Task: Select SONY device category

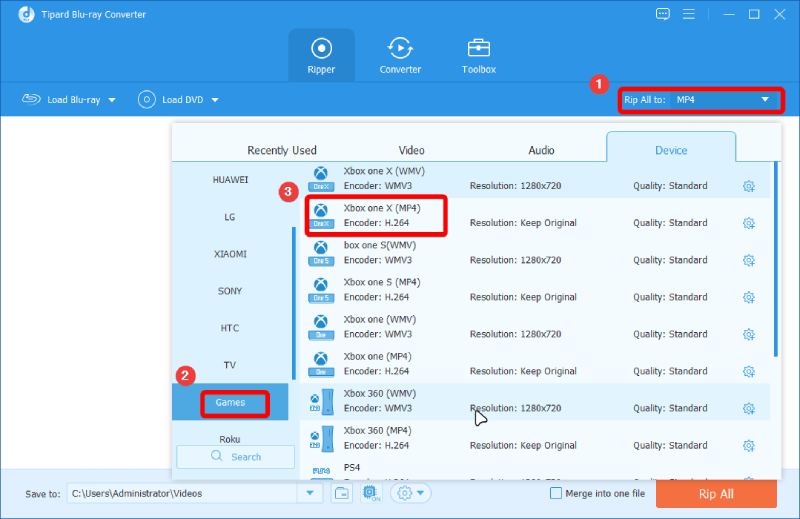Action: coord(231,291)
